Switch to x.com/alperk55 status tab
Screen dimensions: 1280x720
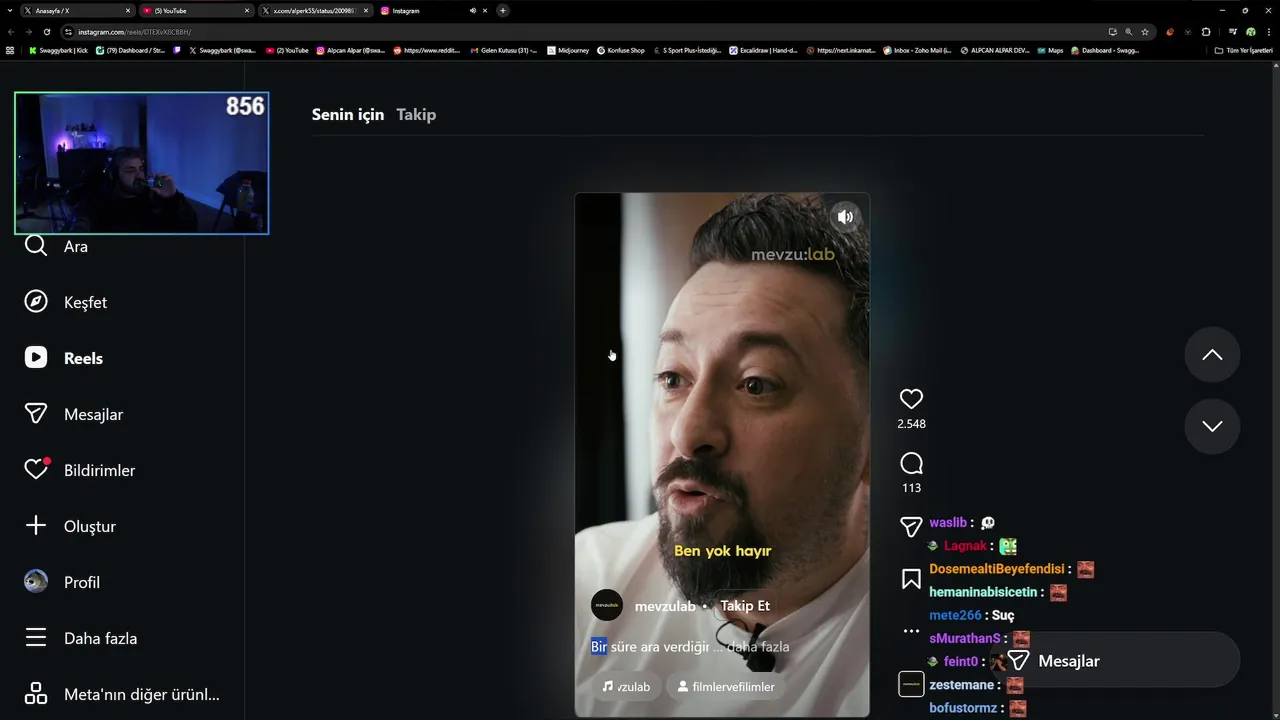coord(314,10)
